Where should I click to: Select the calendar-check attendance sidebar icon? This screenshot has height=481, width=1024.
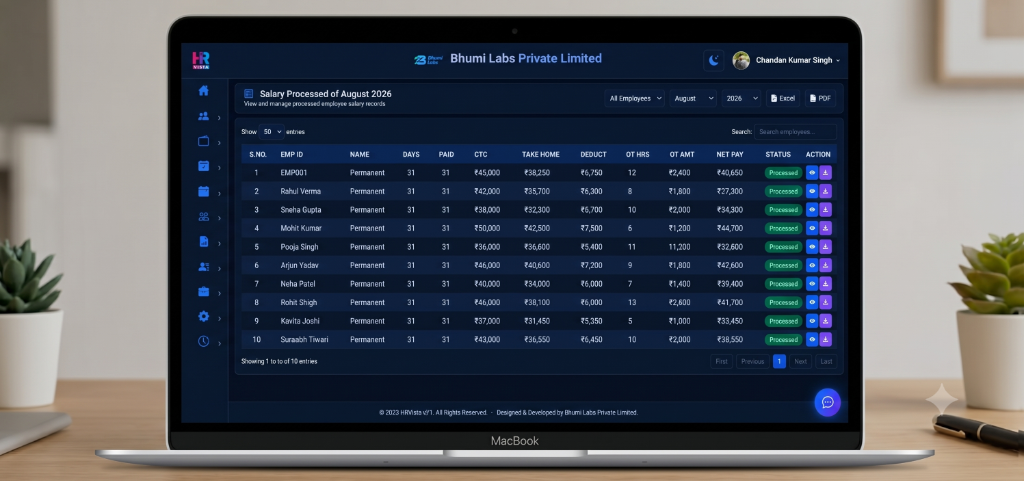[x=203, y=166]
